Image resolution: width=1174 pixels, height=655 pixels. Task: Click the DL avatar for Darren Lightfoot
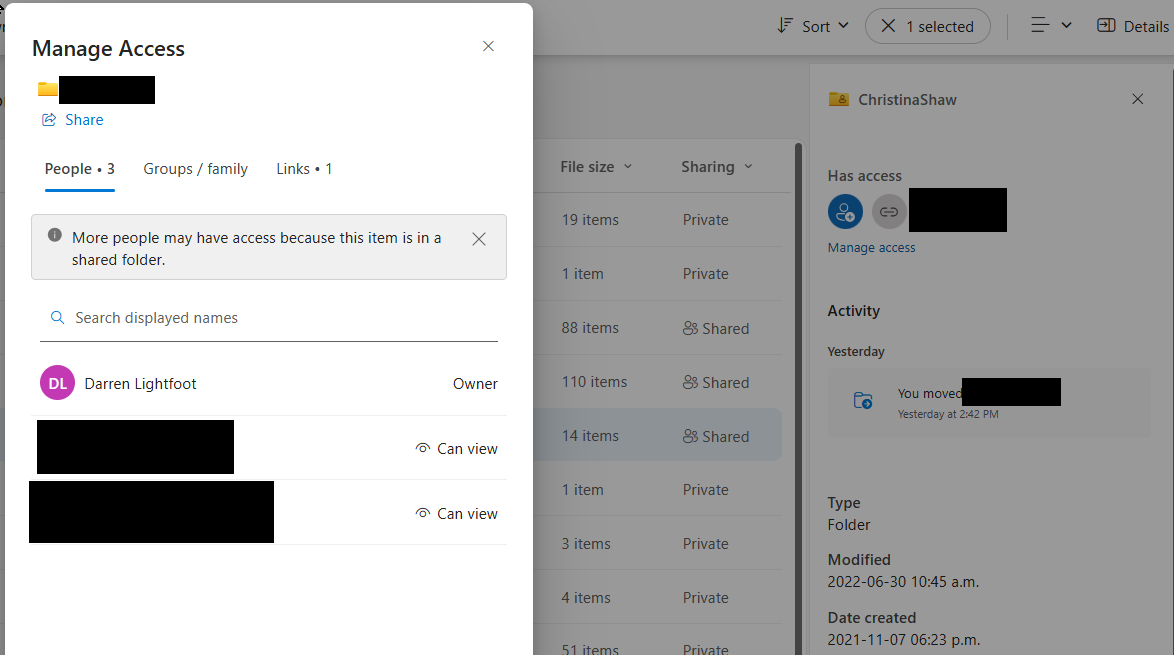coord(57,383)
